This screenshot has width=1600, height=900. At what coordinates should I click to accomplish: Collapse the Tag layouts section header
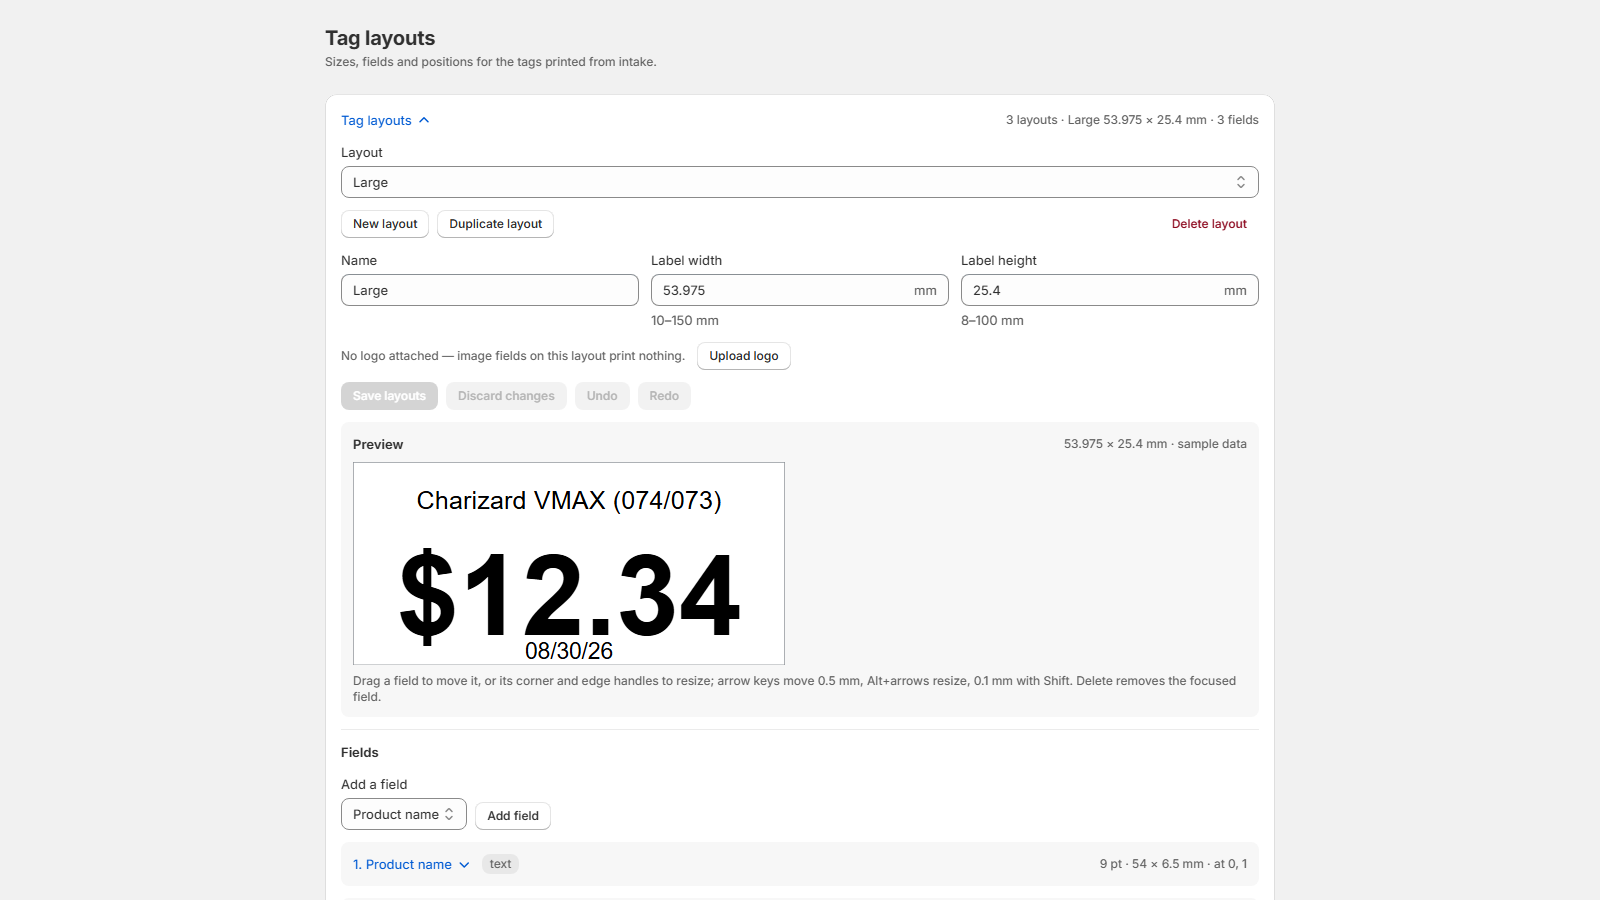coord(385,120)
